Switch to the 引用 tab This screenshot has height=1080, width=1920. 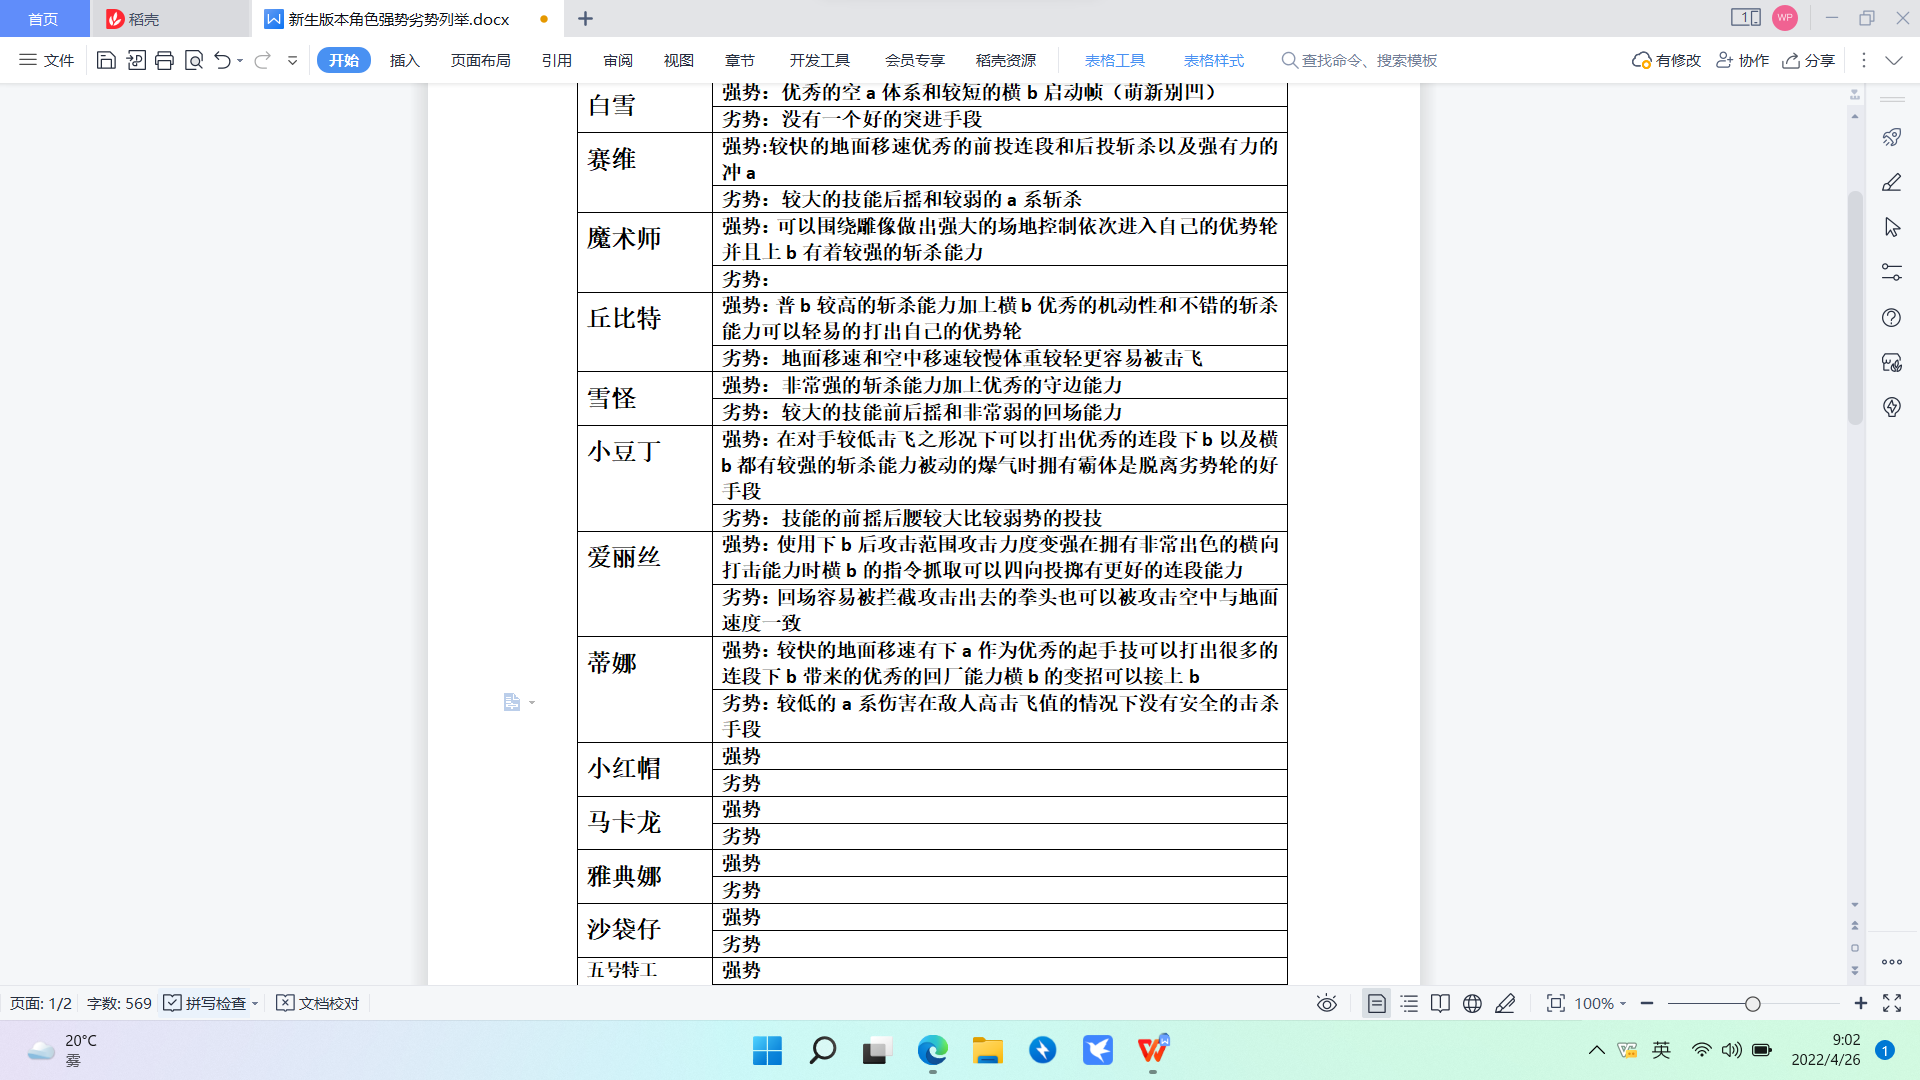(557, 60)
